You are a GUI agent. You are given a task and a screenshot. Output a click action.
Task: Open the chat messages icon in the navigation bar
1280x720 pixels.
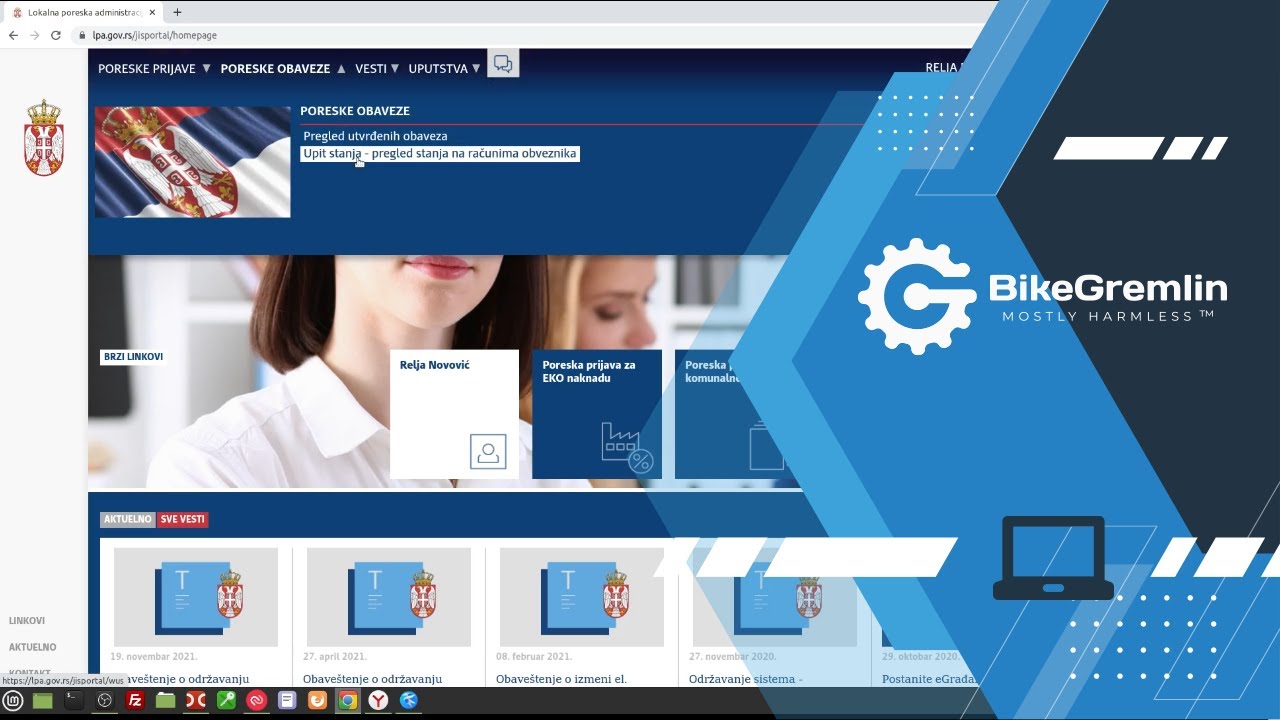[503, 64]
